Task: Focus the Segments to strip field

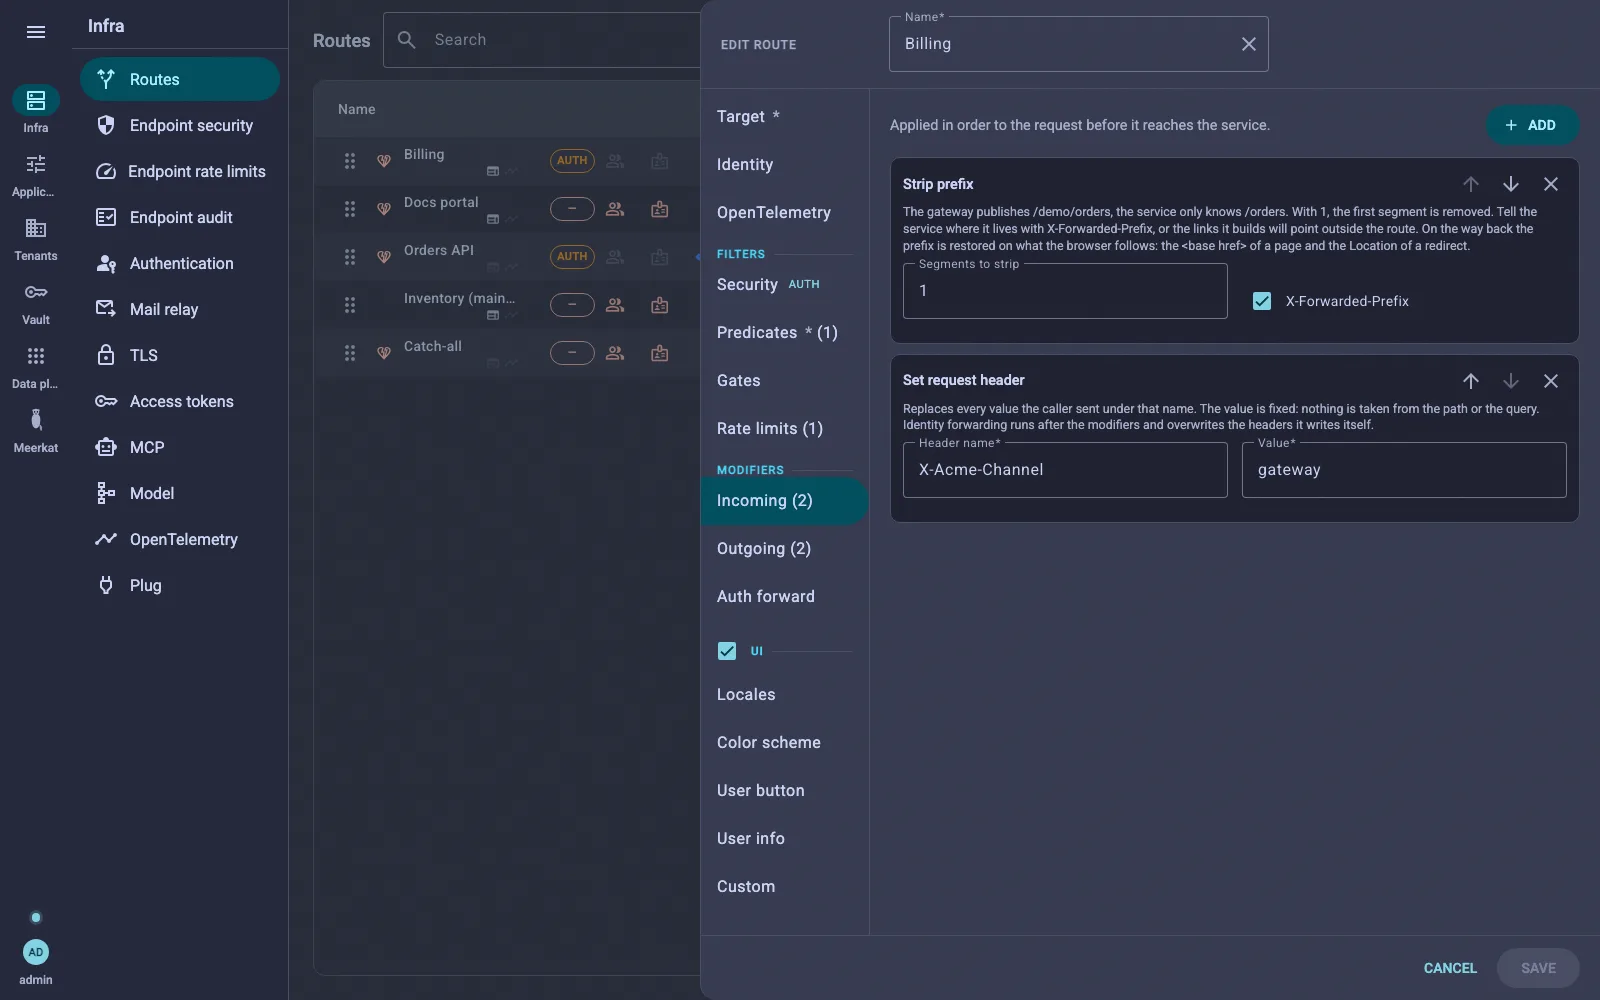Action: point(1065,291)
